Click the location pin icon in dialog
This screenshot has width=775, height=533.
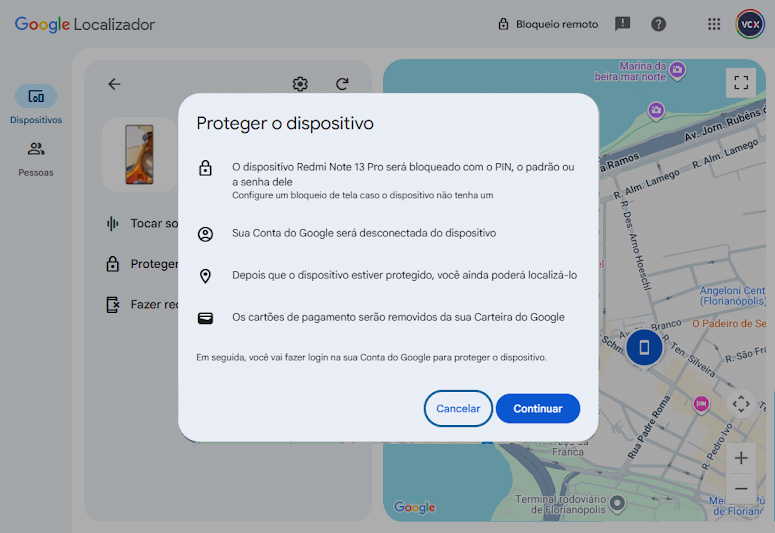pos(205,276)
